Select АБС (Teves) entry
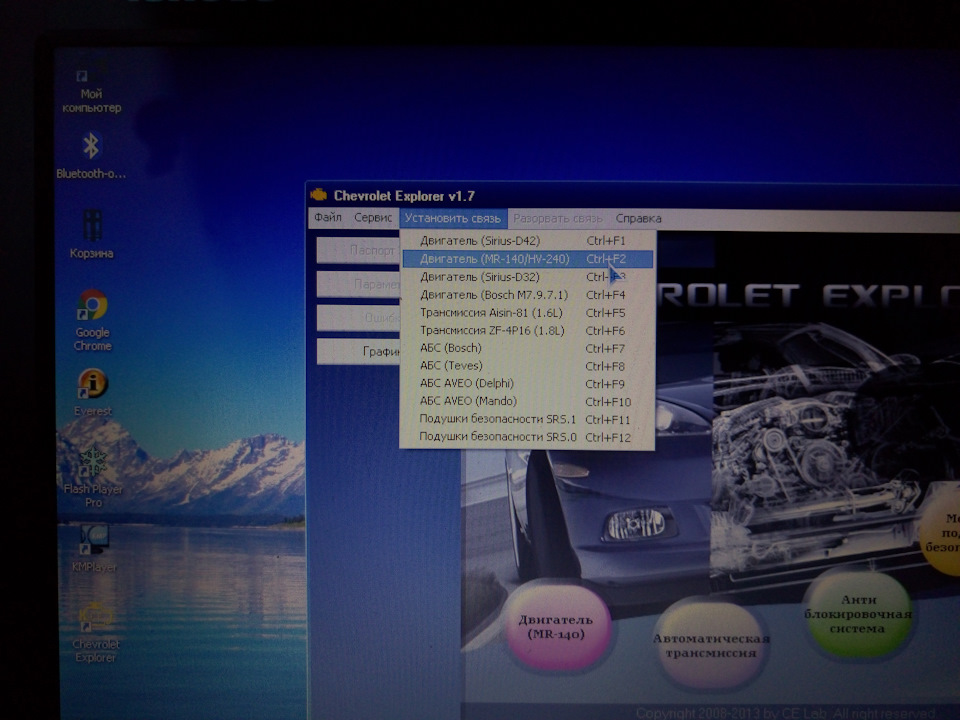 pos(527,366)
